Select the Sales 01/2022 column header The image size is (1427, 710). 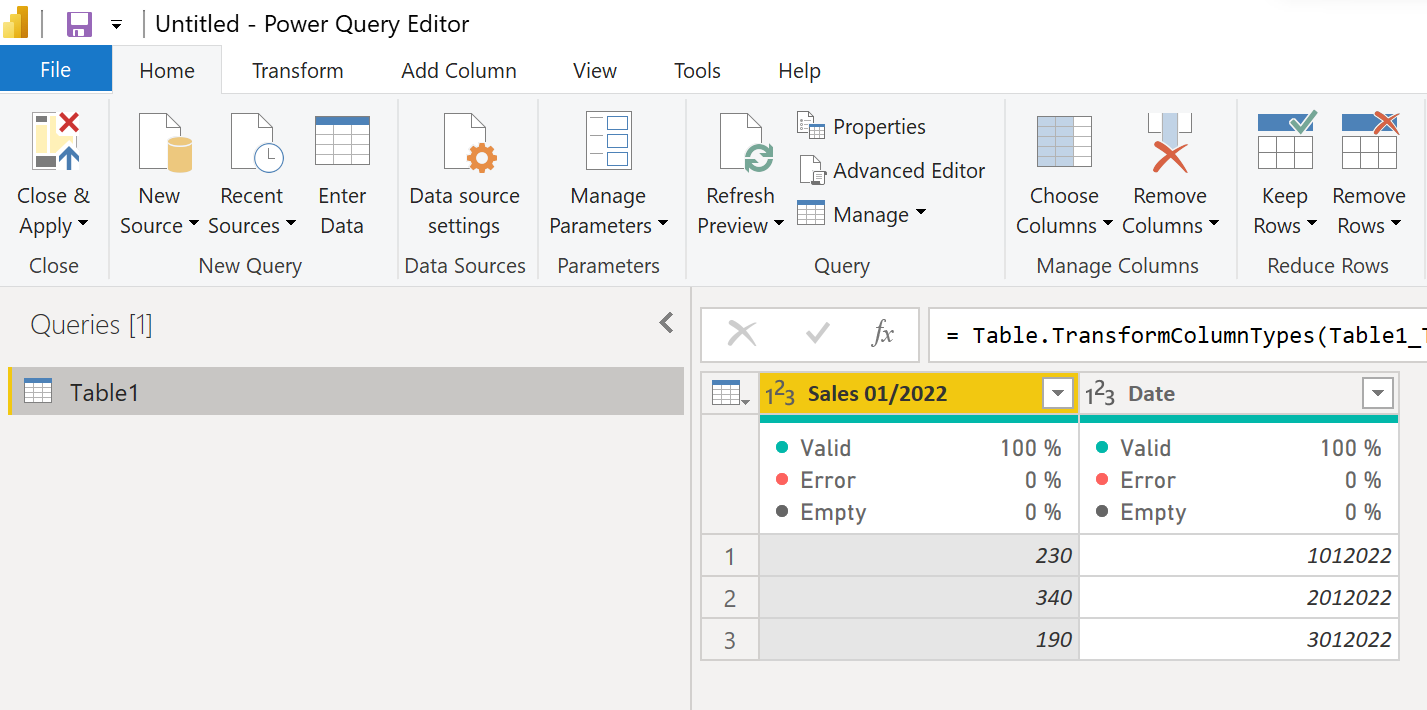click(919, 394)
